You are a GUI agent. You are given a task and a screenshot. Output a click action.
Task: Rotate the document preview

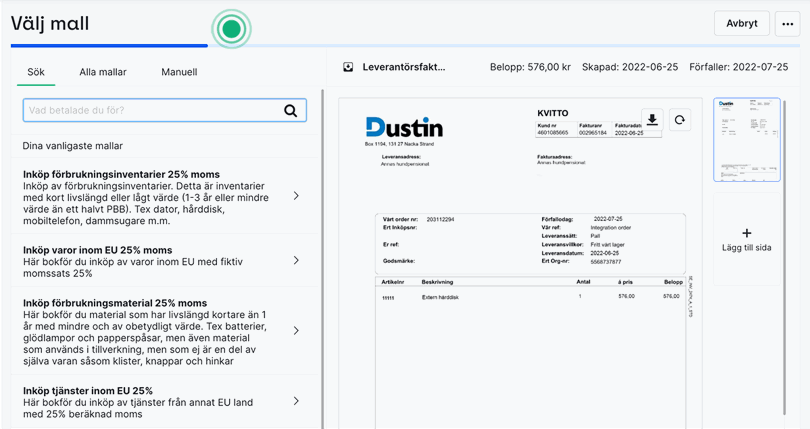coord(679,120)
